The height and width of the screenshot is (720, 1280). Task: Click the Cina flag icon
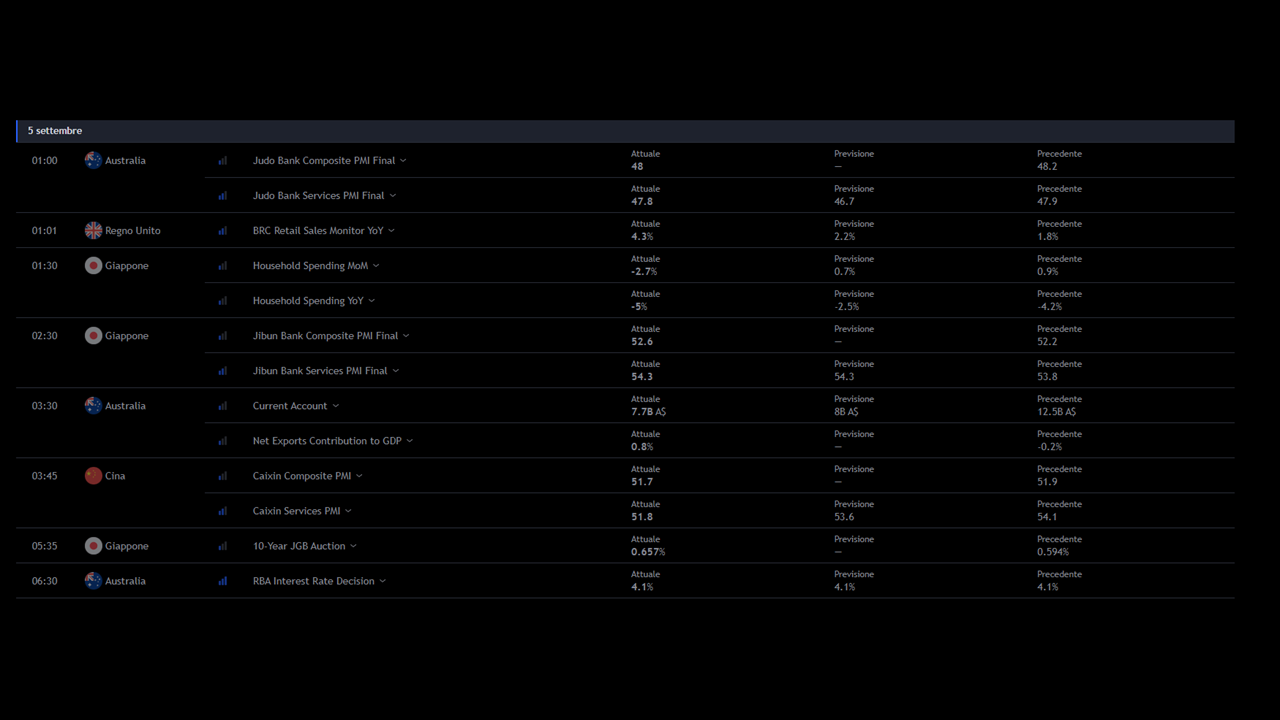[93, 476]
